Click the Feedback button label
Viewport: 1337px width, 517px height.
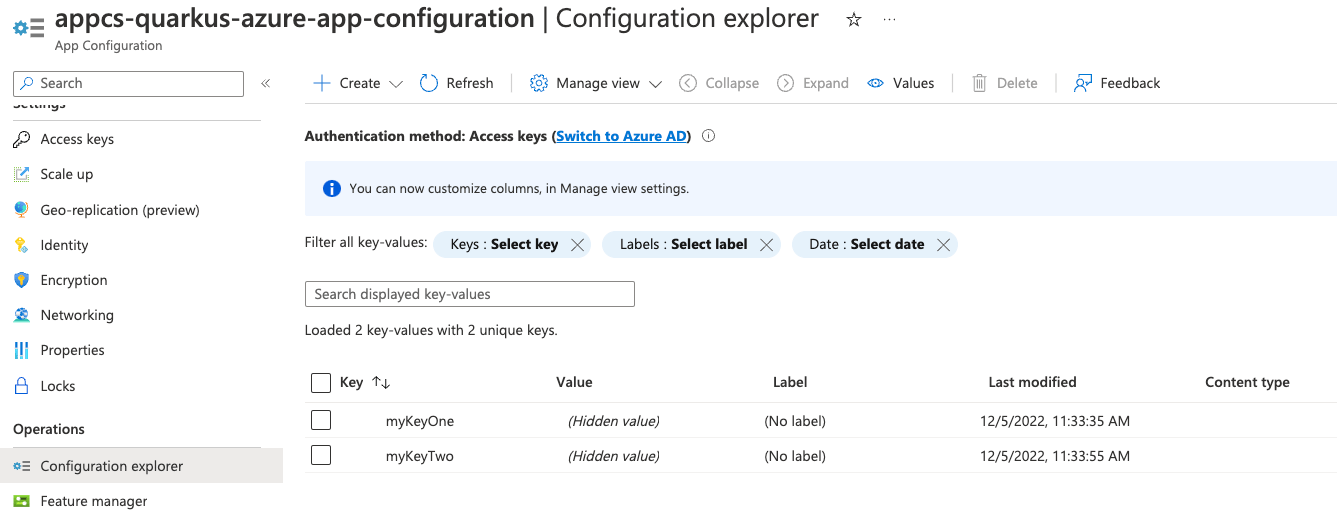point(1130,83)
